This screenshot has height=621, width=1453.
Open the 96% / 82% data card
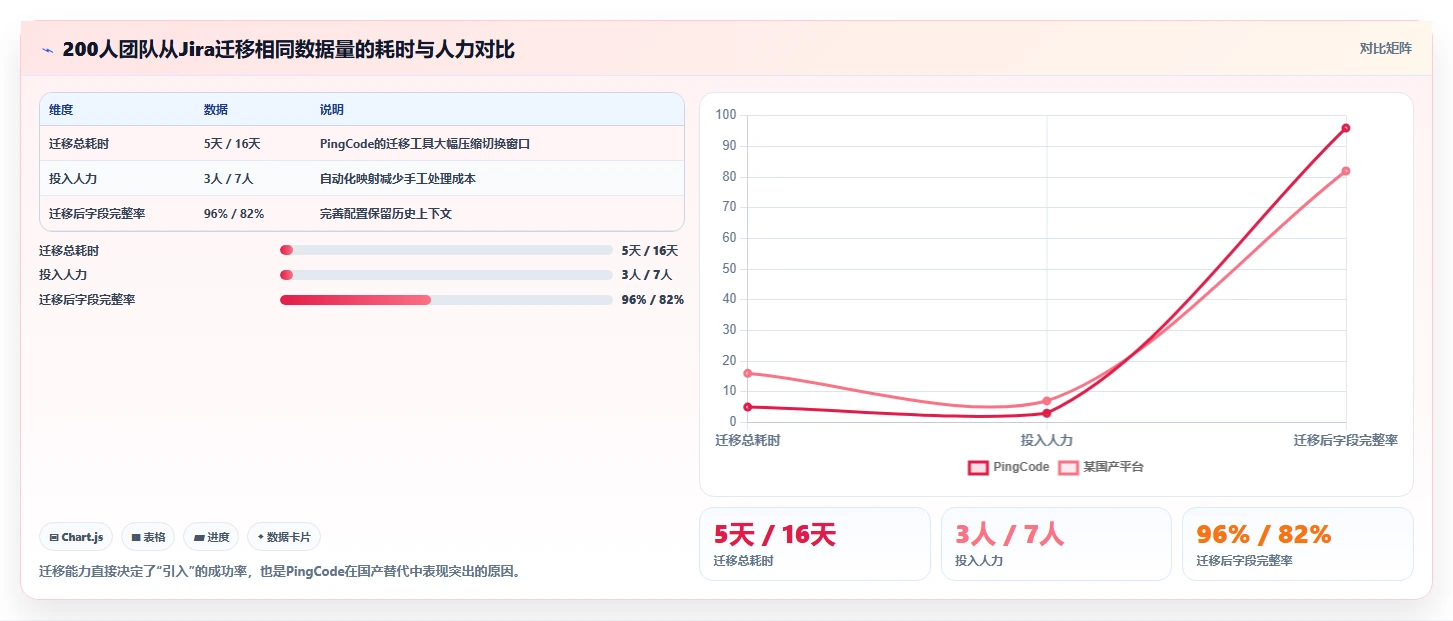click(1298, 544)
